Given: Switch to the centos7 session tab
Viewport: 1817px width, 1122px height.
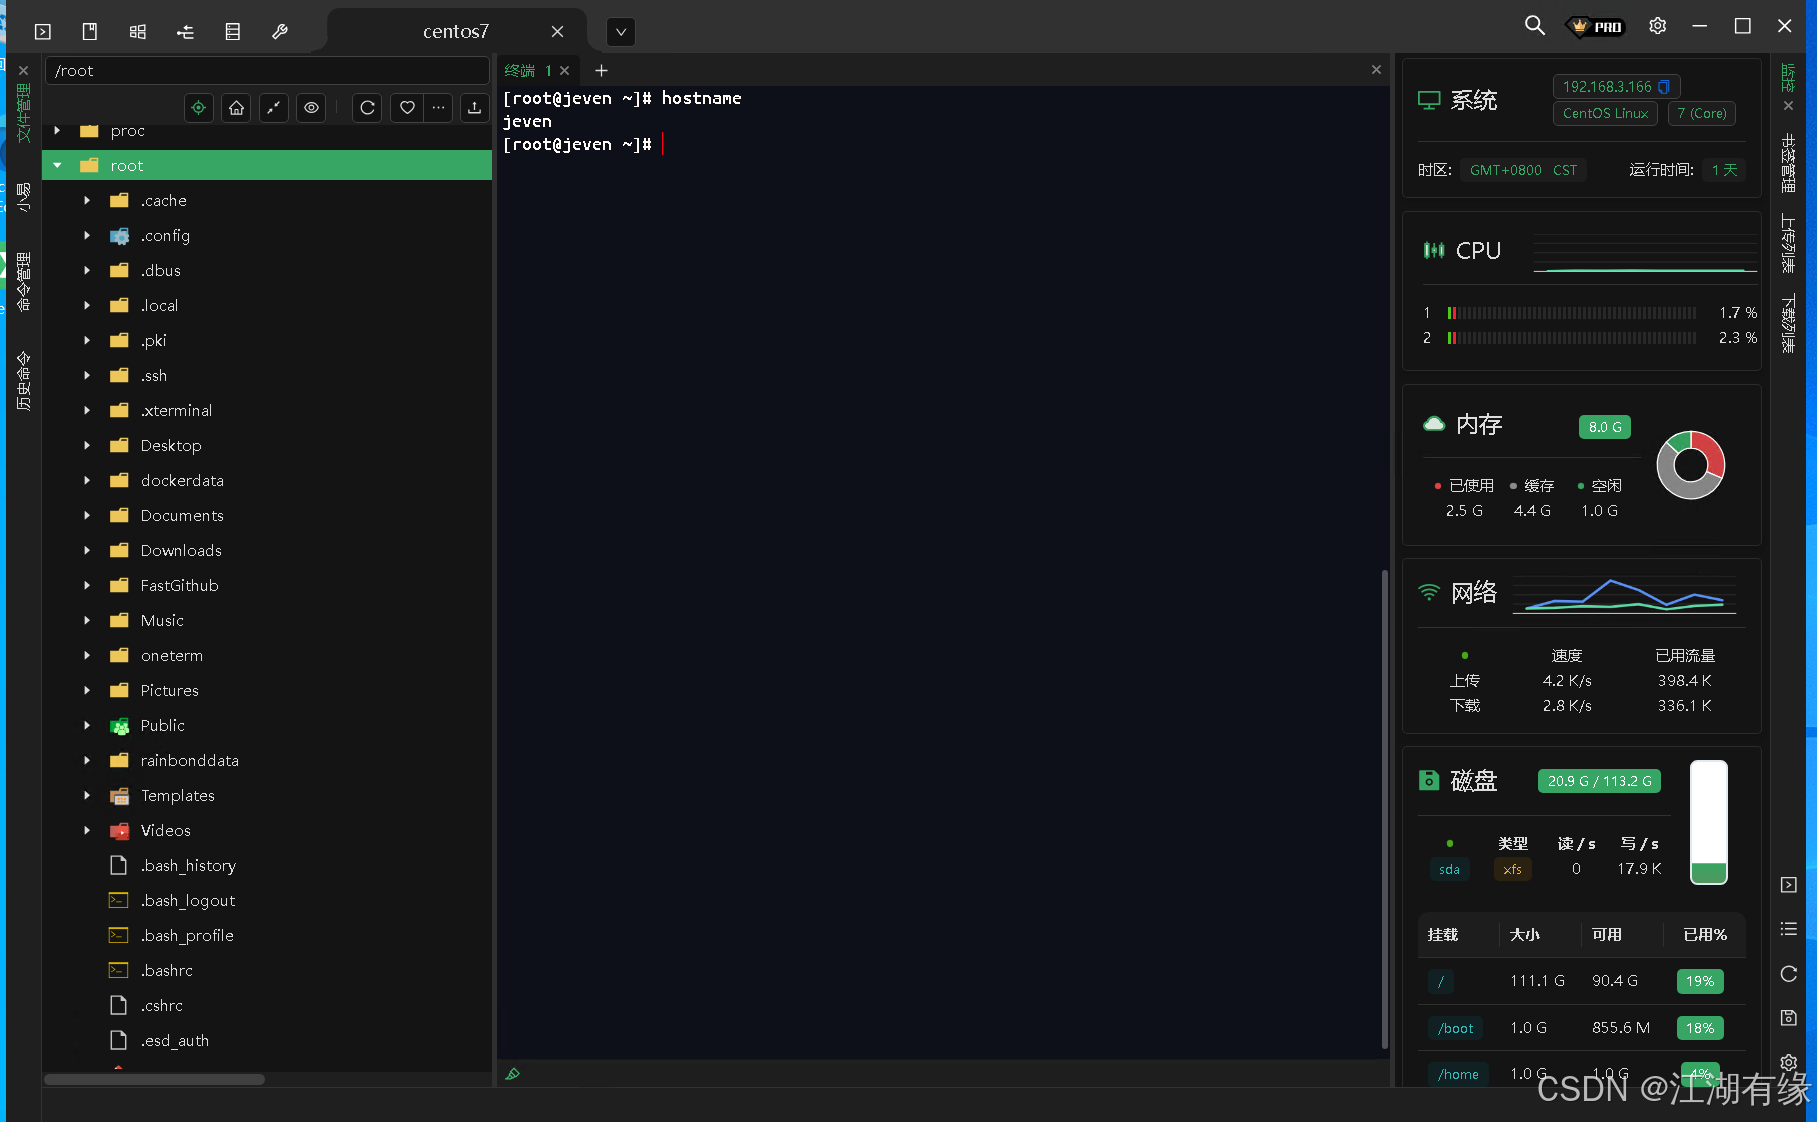Looking at the screenshot, I should [456, 32].
